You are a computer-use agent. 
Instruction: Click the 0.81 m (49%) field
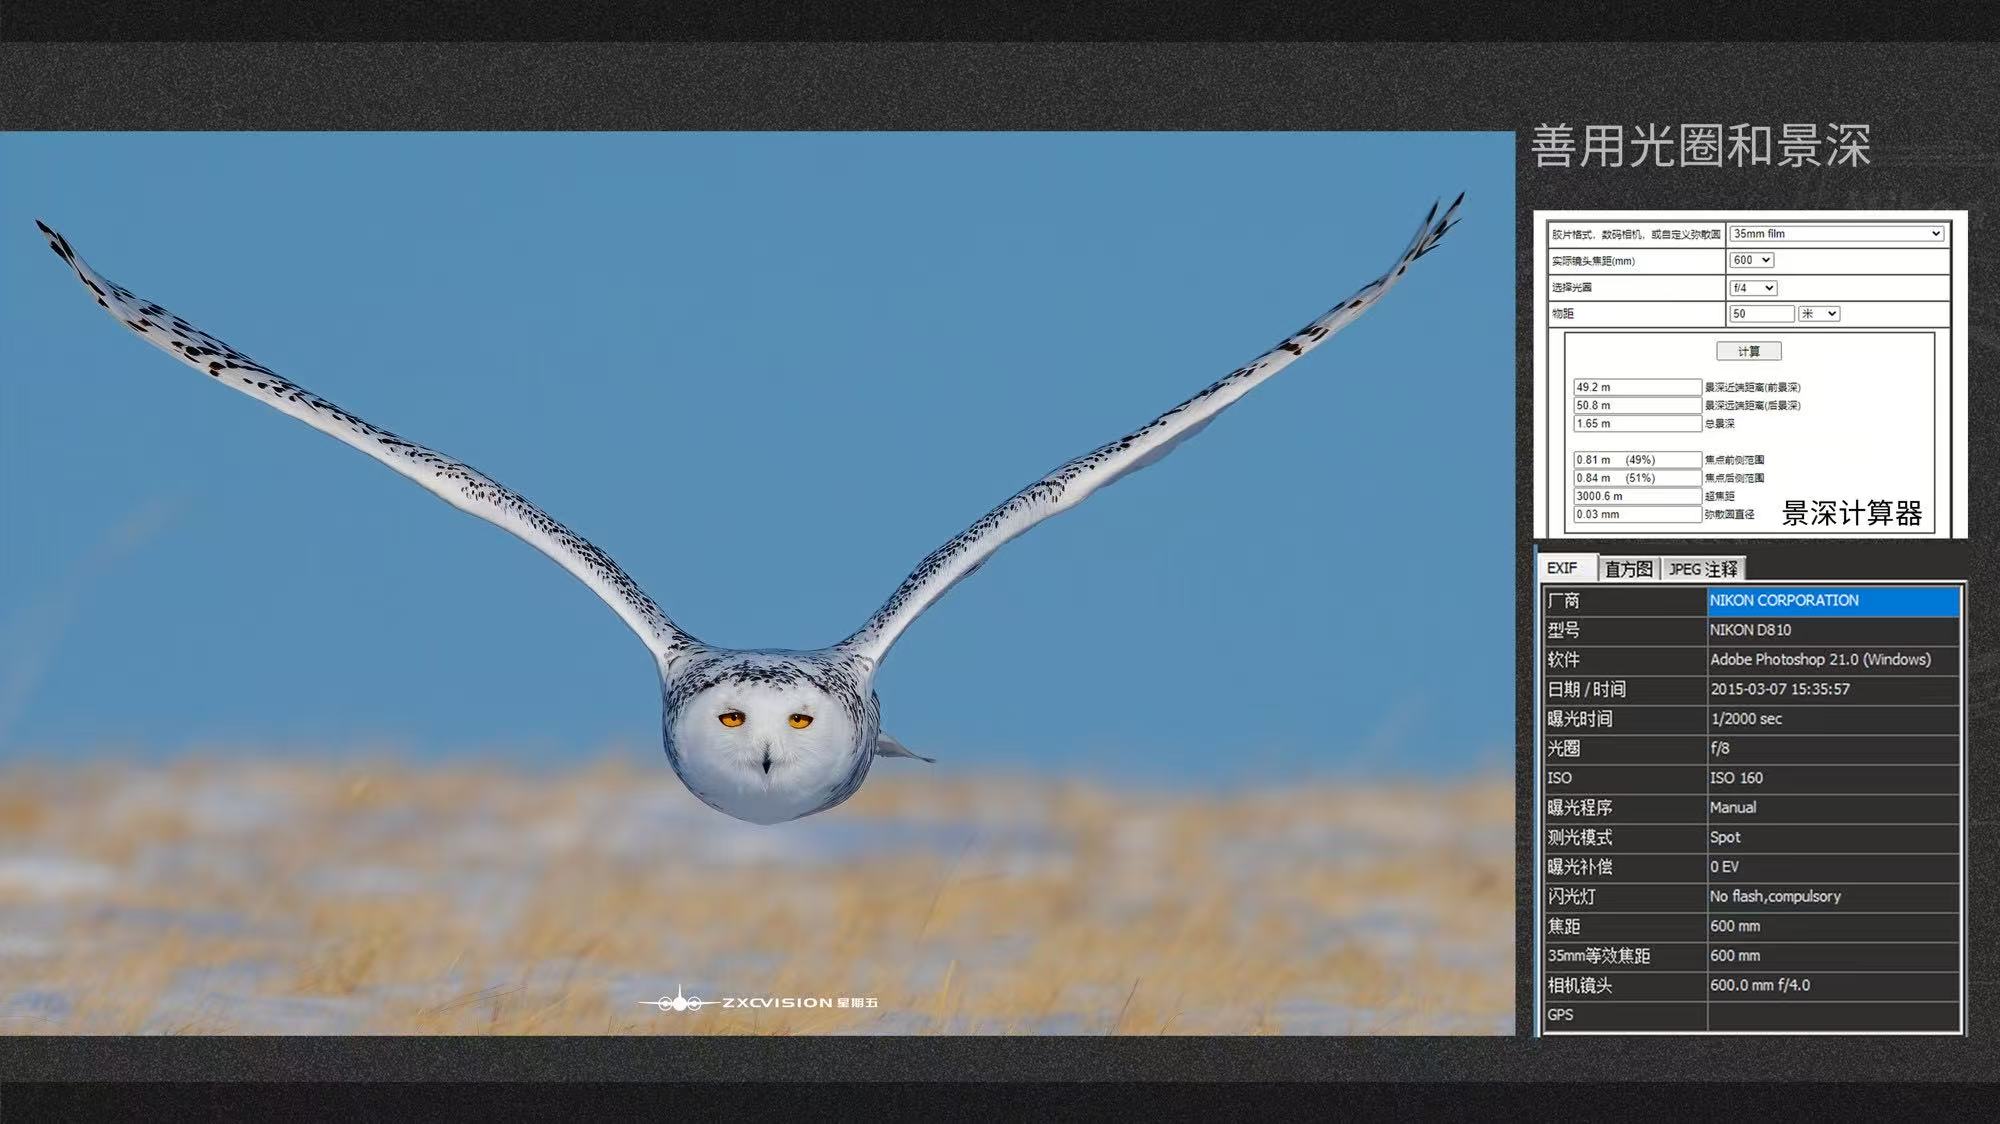click(1637, 460)
